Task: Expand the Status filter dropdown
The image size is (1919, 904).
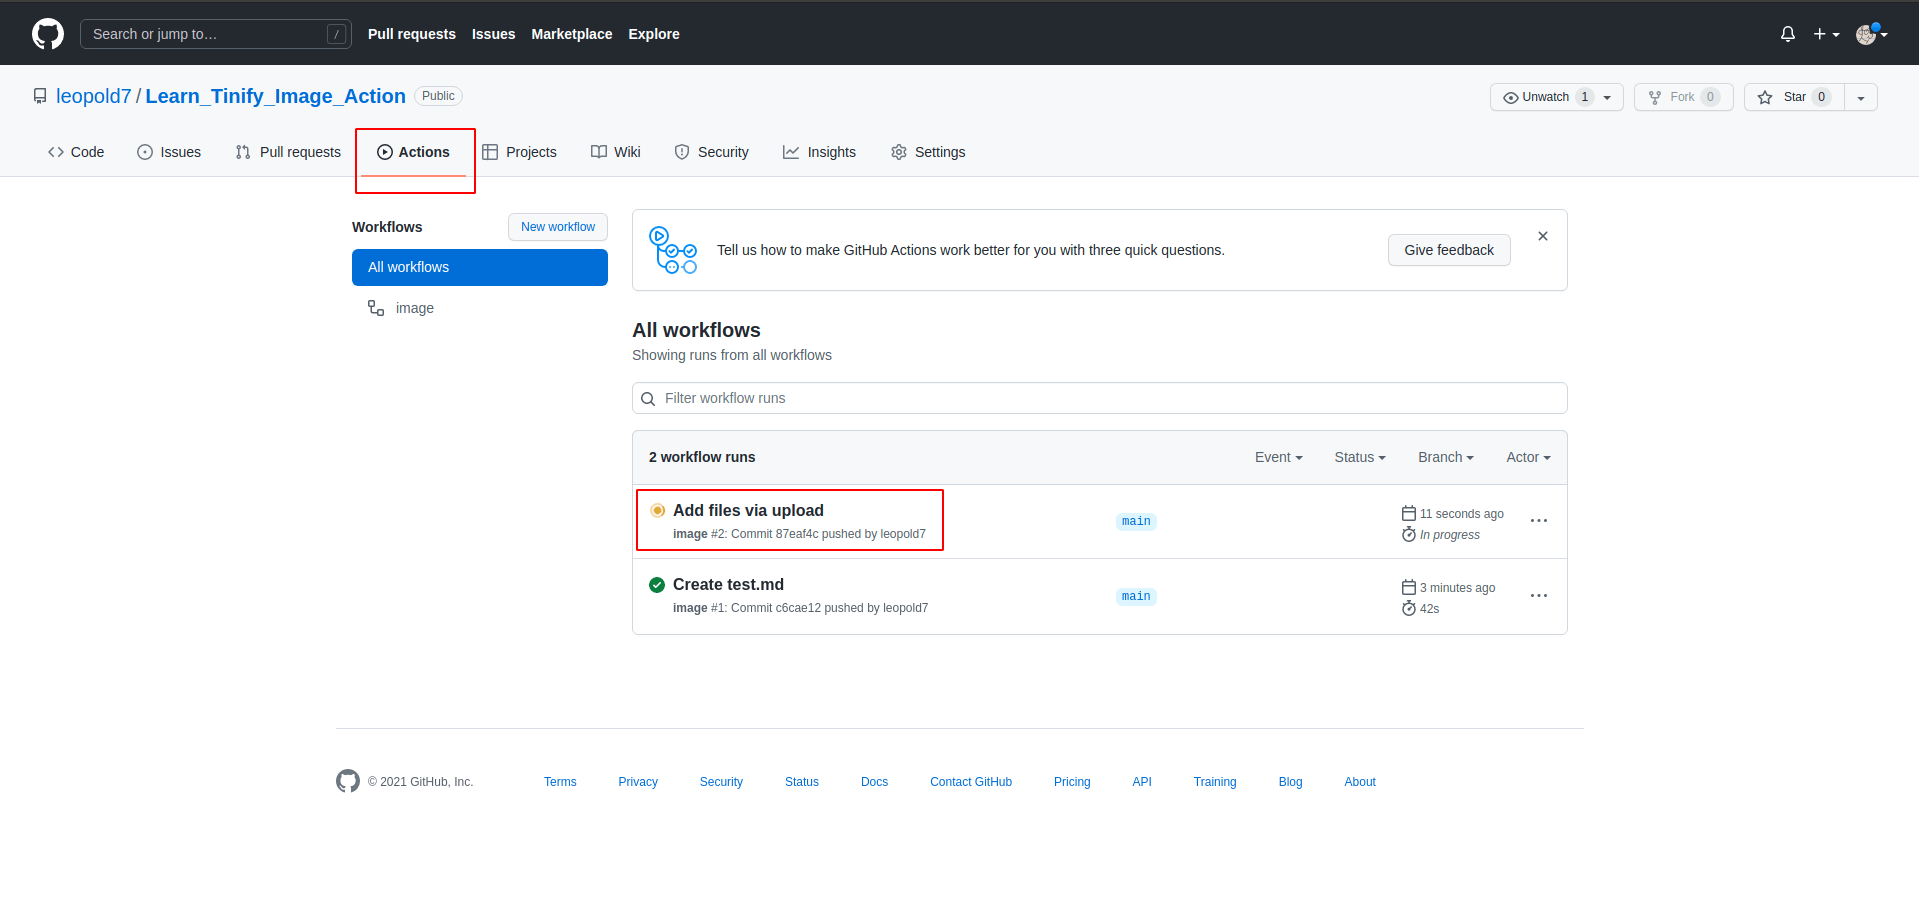Action: (x=1359, y=457)
